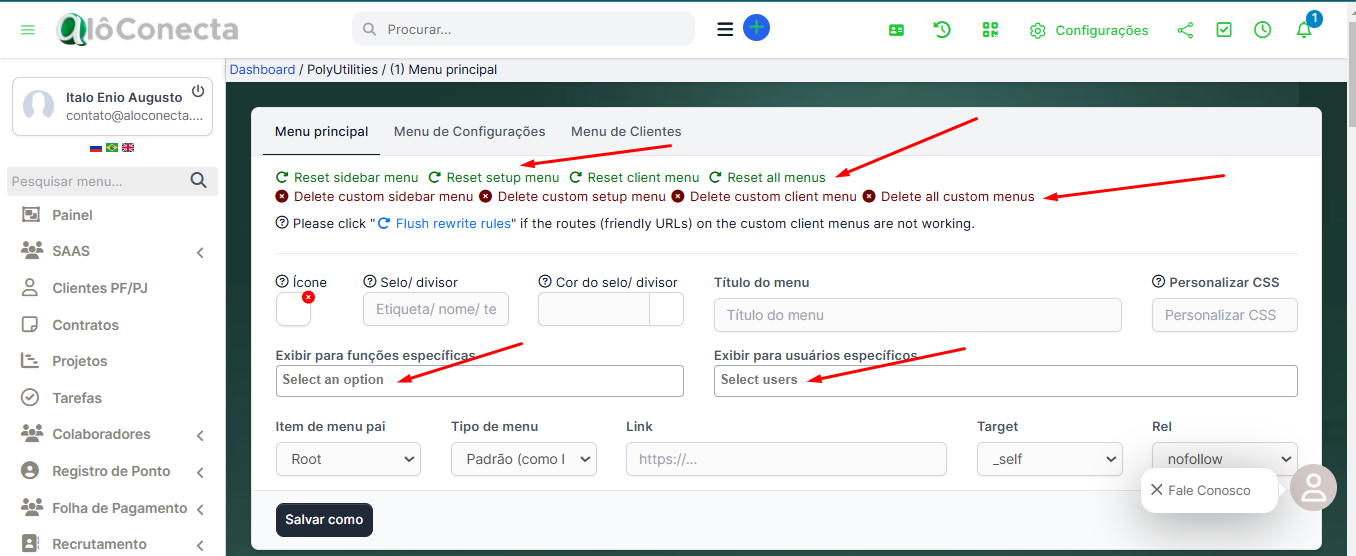Select the Russian flag language
The image size is (1356, 556).
[96, 148]
